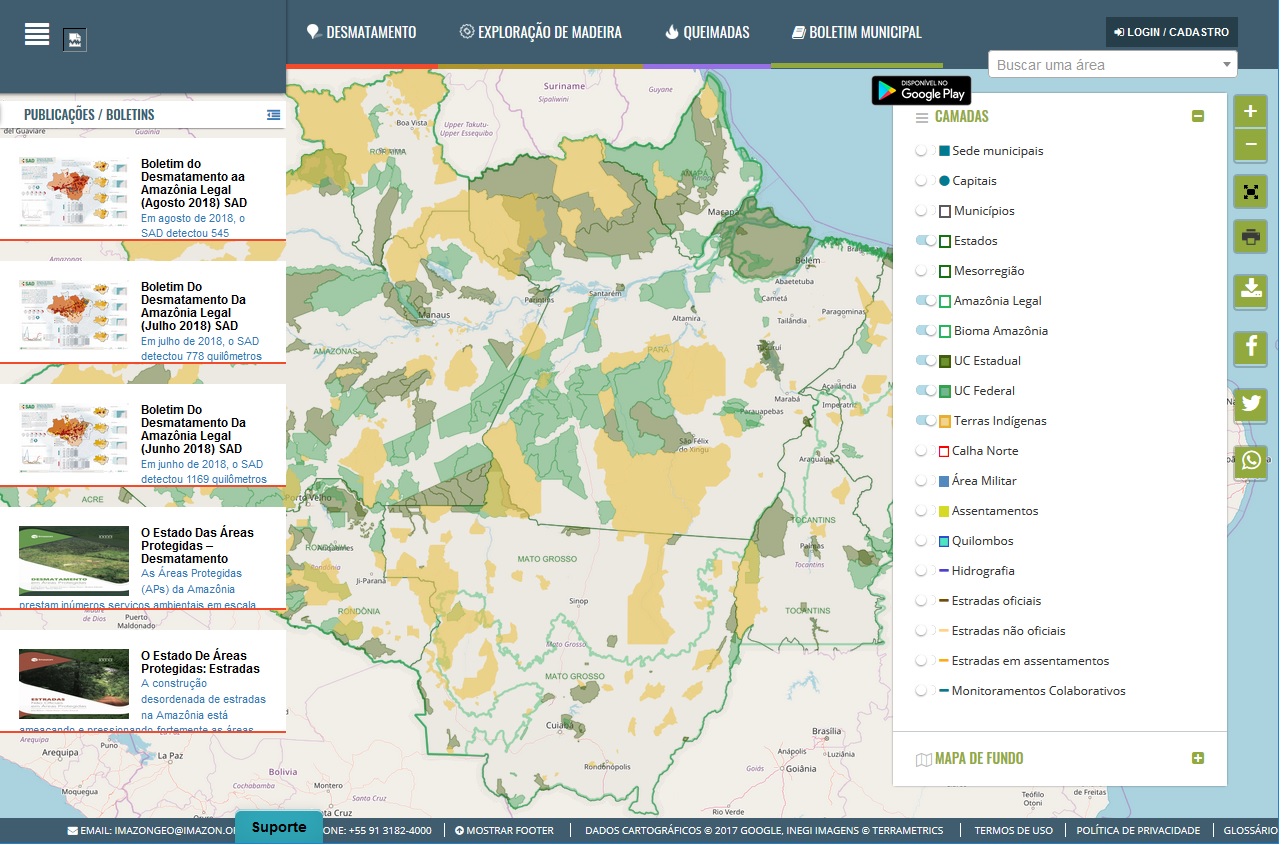This screenshot has height=845, width=1282.
Task: Share via WhatsApp icon
Action: 1250,461
